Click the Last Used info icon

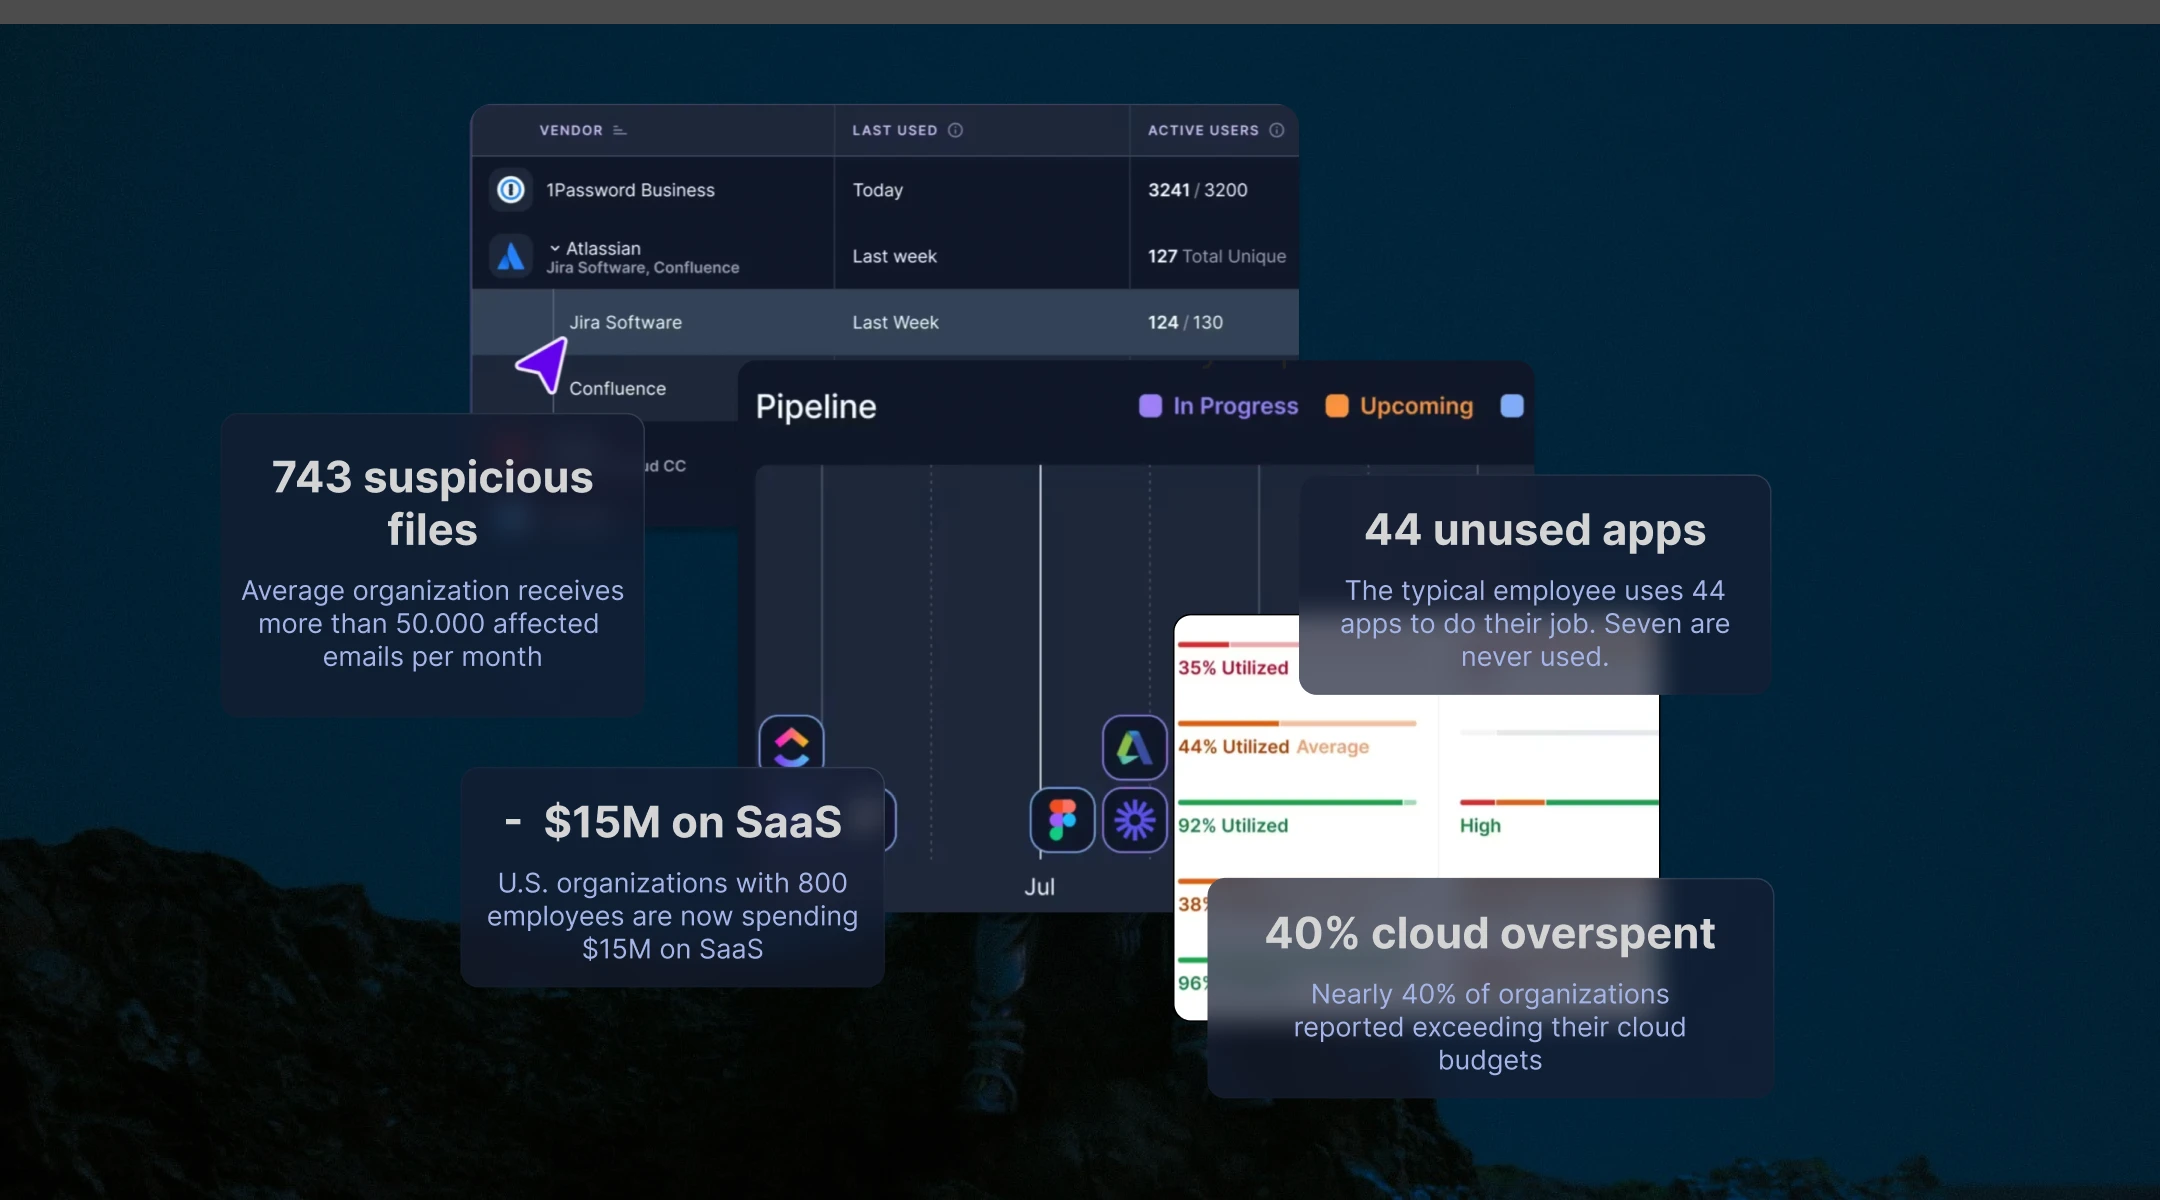(x=955, y=130)
